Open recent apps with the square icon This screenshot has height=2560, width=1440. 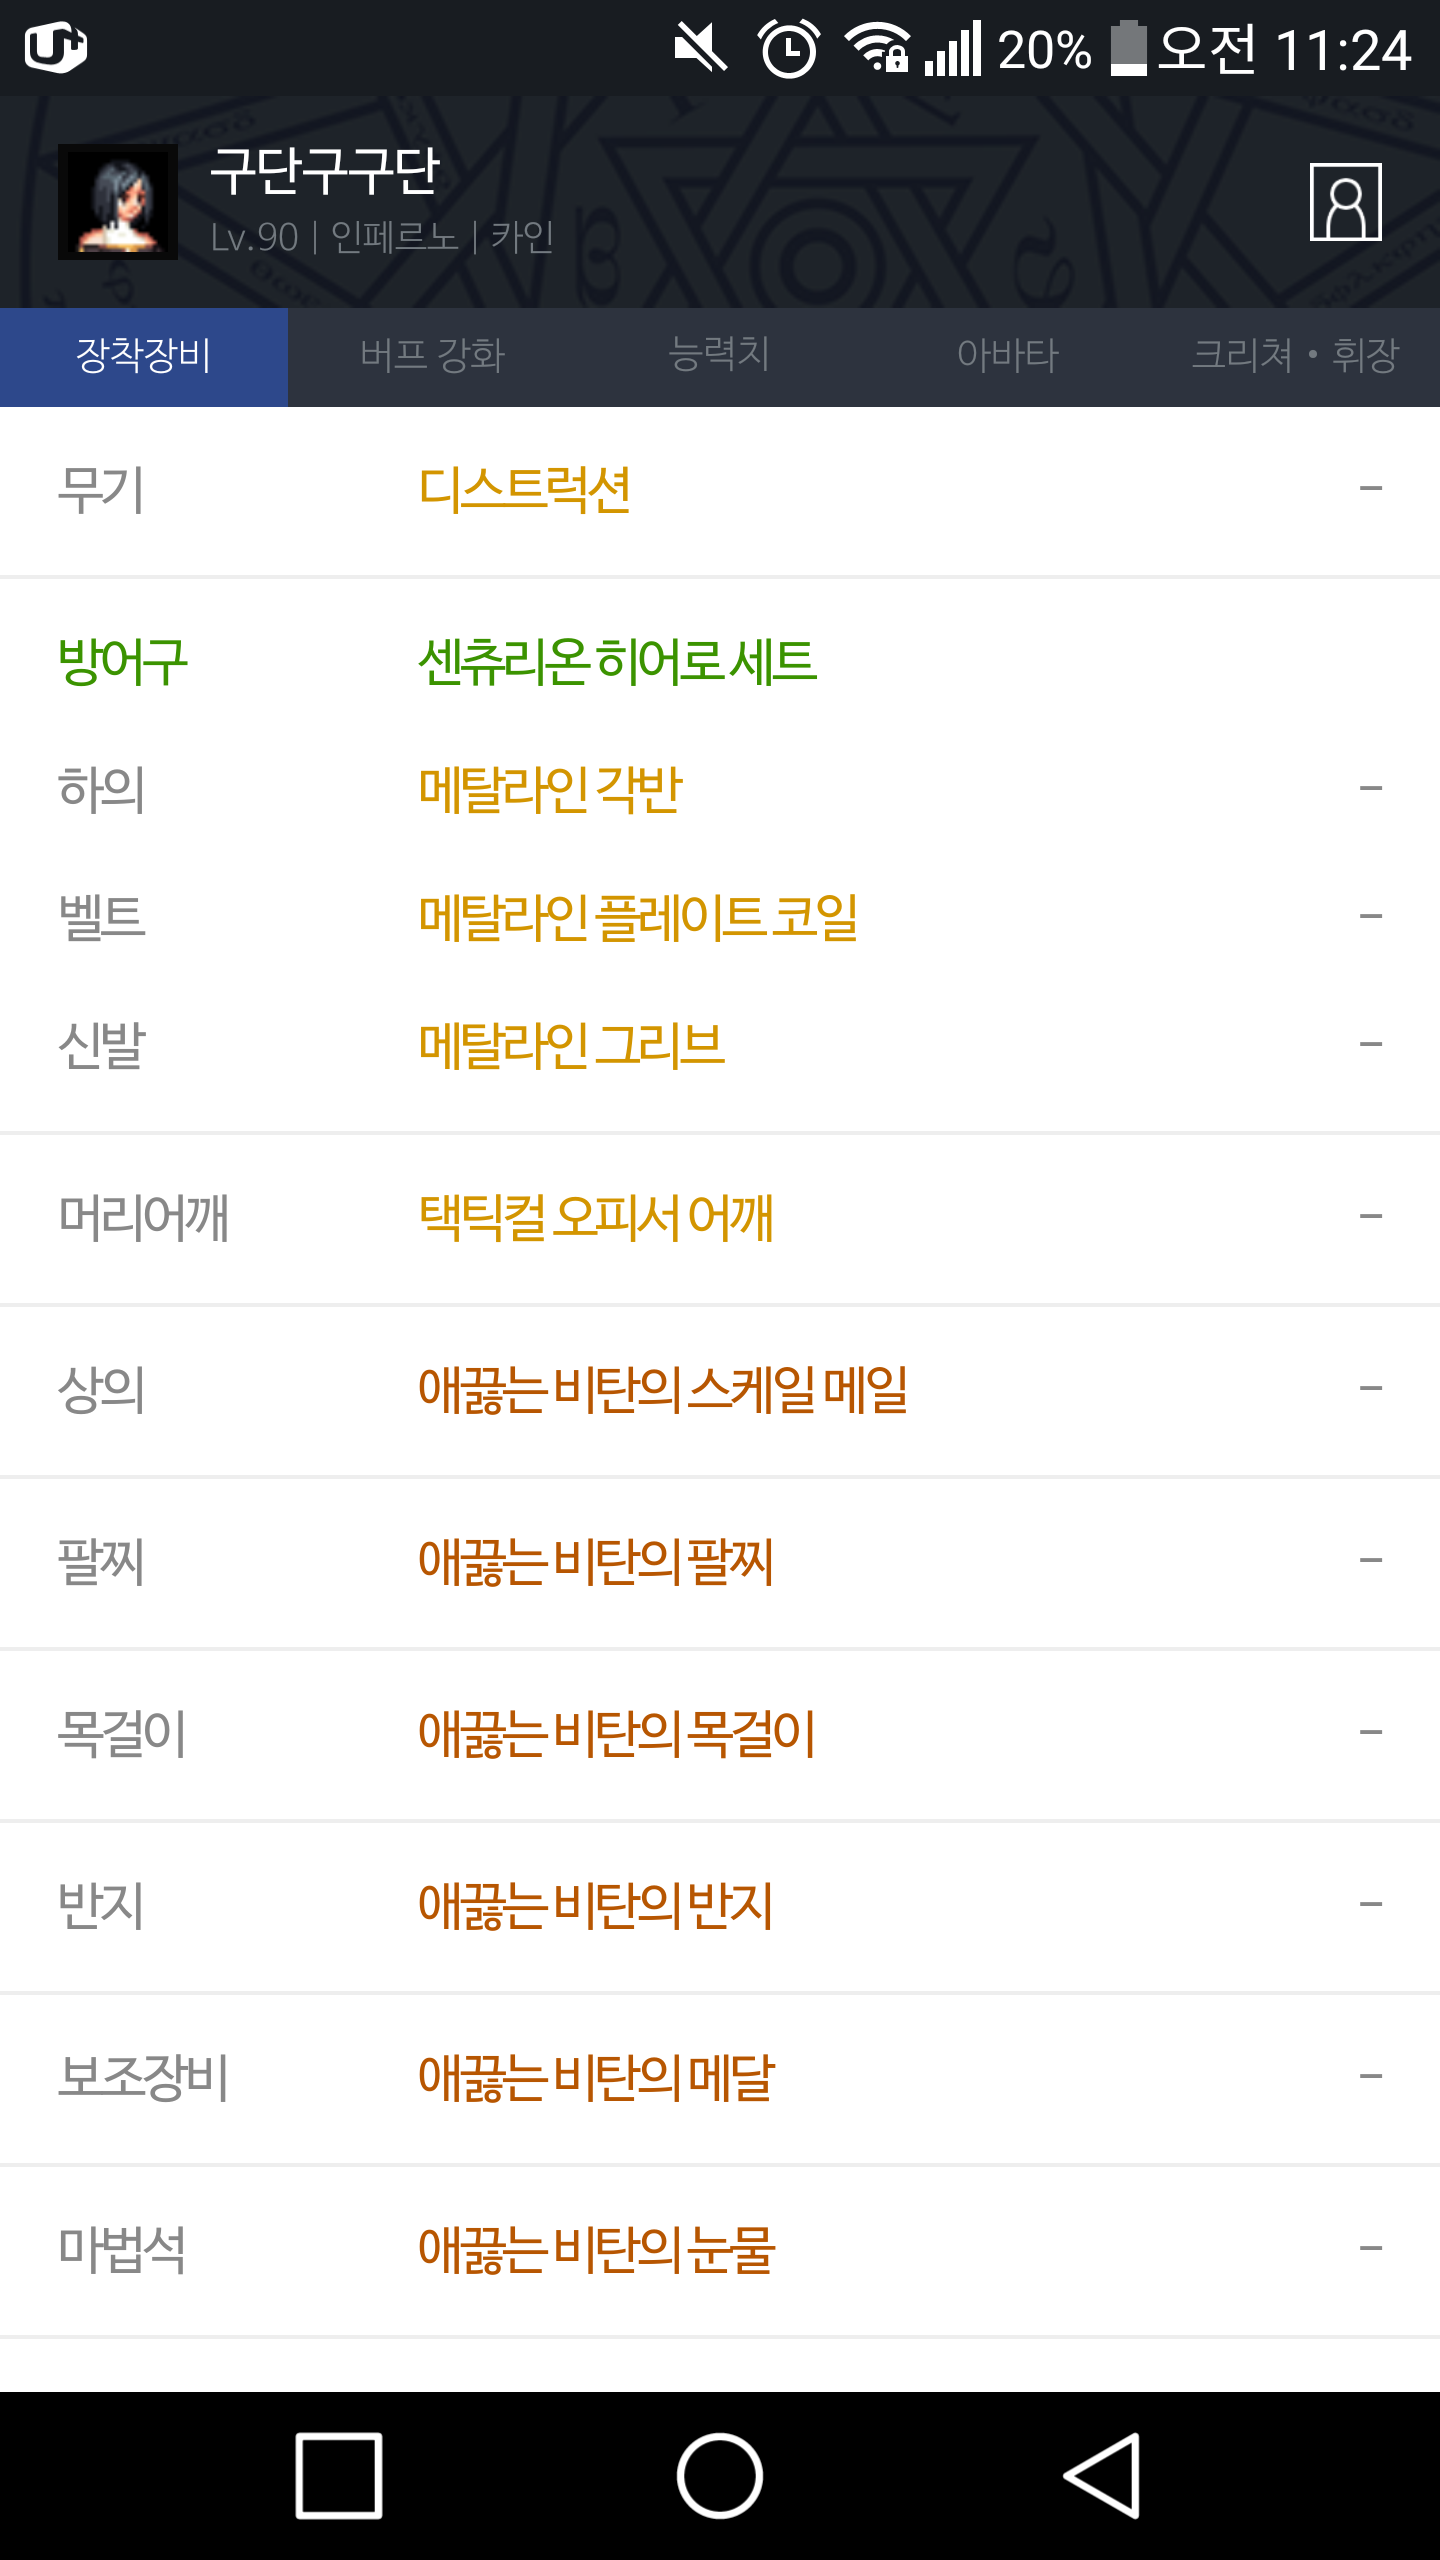339,2476
